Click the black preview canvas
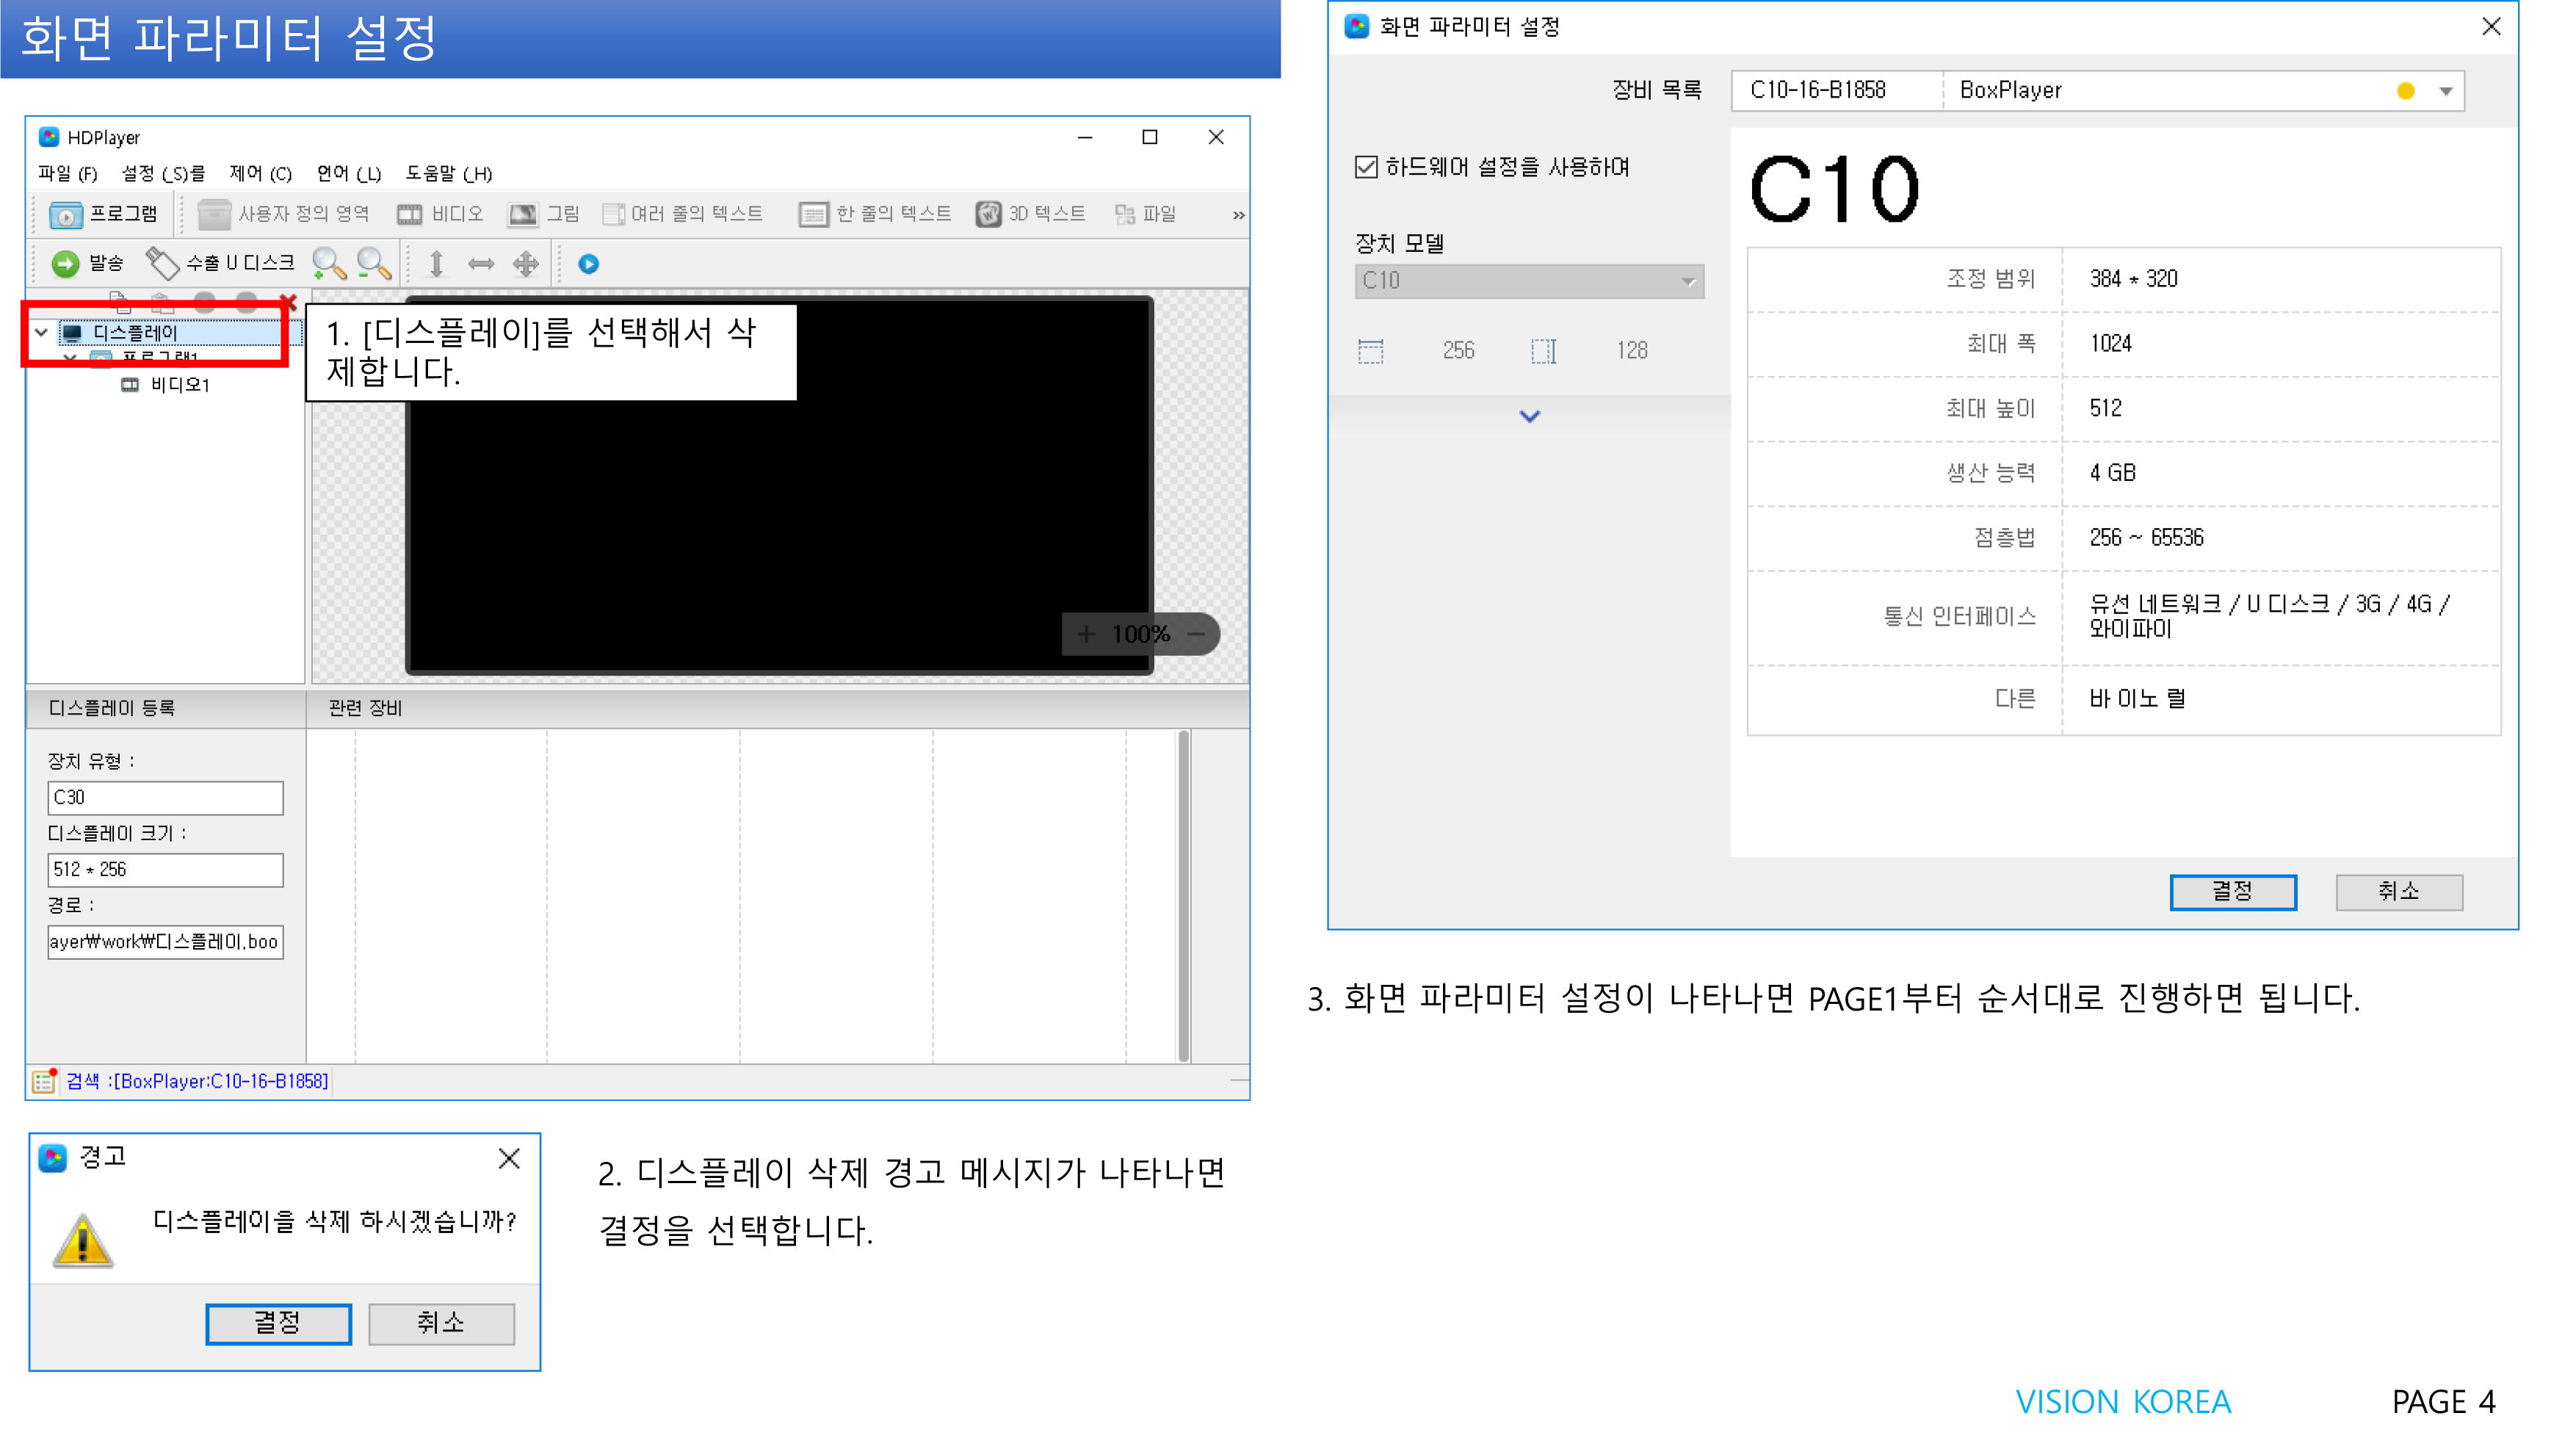This screenshot has width=2576, height=1449. click(779, 485)
